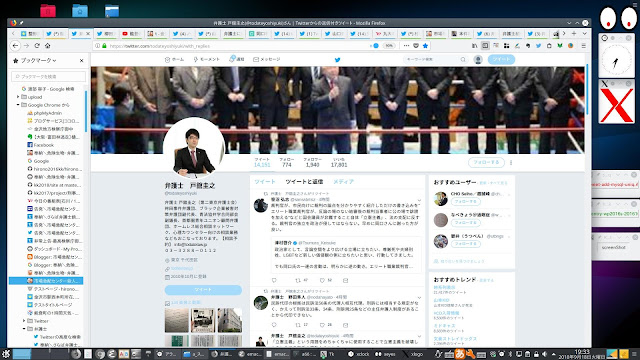
Task: Click the profile options three-dot menu
Action: pyautogui.click(x=511, y=162)
